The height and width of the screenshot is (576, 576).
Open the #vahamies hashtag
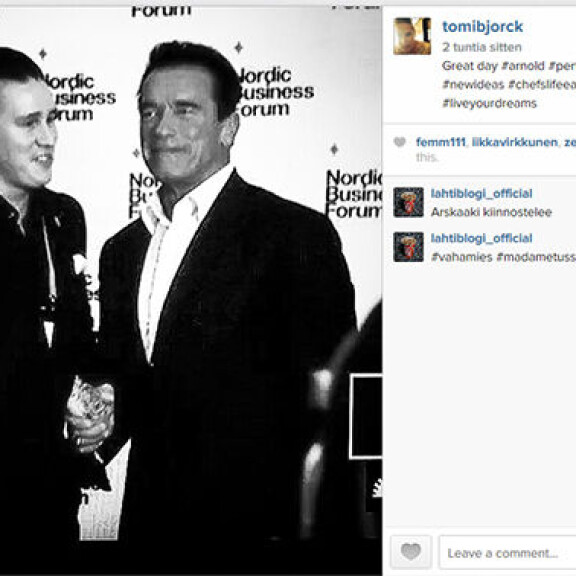(x=461, y=257)
